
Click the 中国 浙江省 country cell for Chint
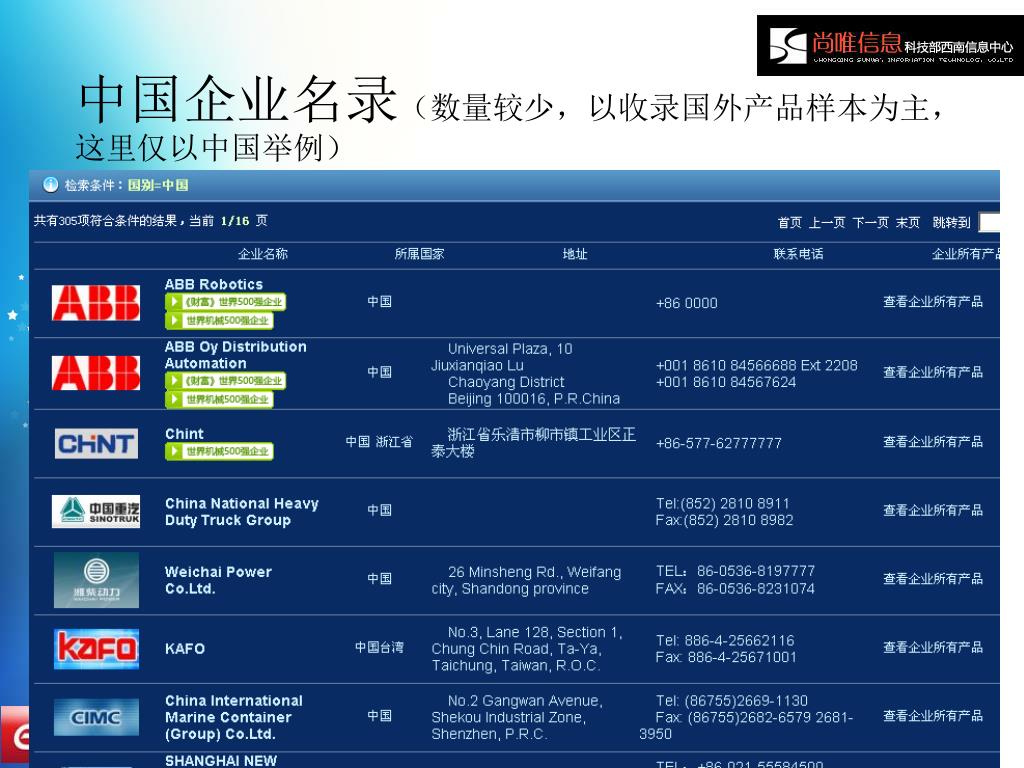379,441
